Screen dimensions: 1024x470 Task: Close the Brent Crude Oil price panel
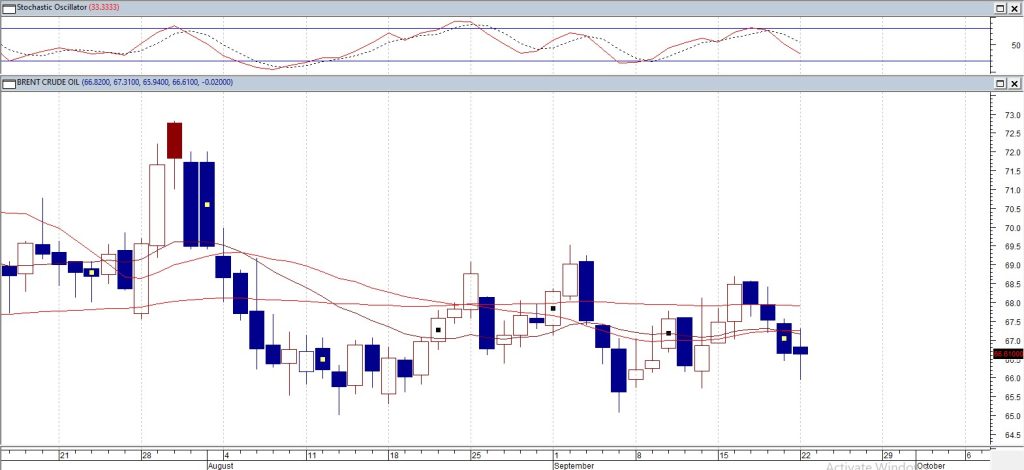[x=1013, y=83]
